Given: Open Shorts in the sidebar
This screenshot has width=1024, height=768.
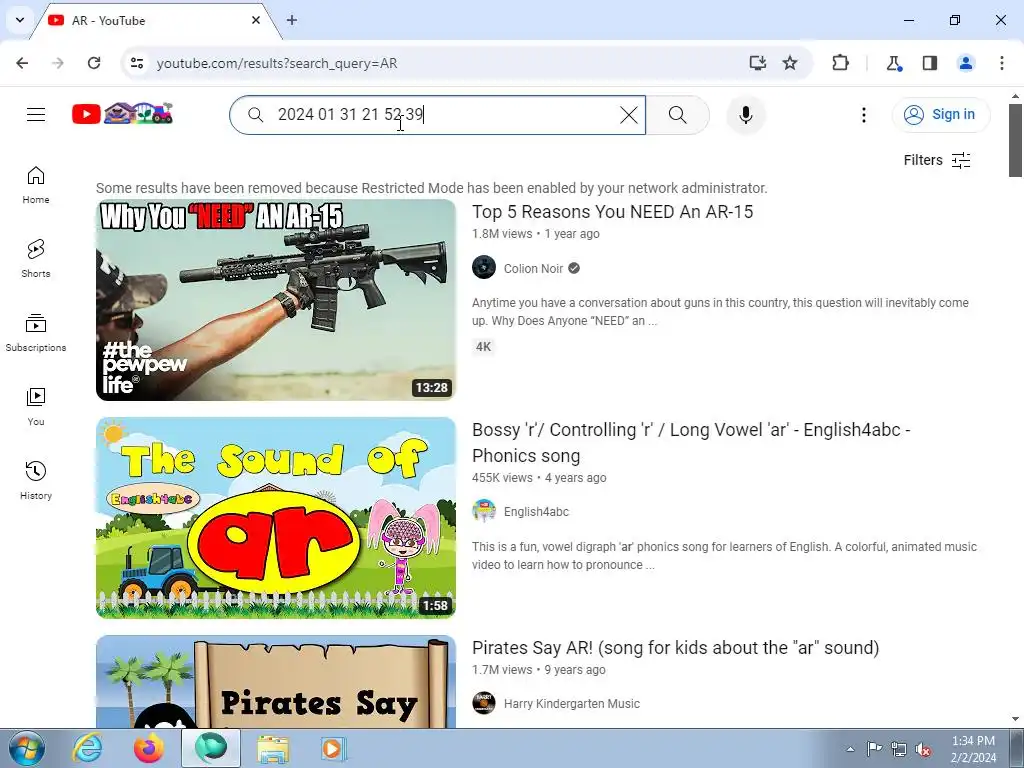Looking at the screenshot, I should point(36,259).
